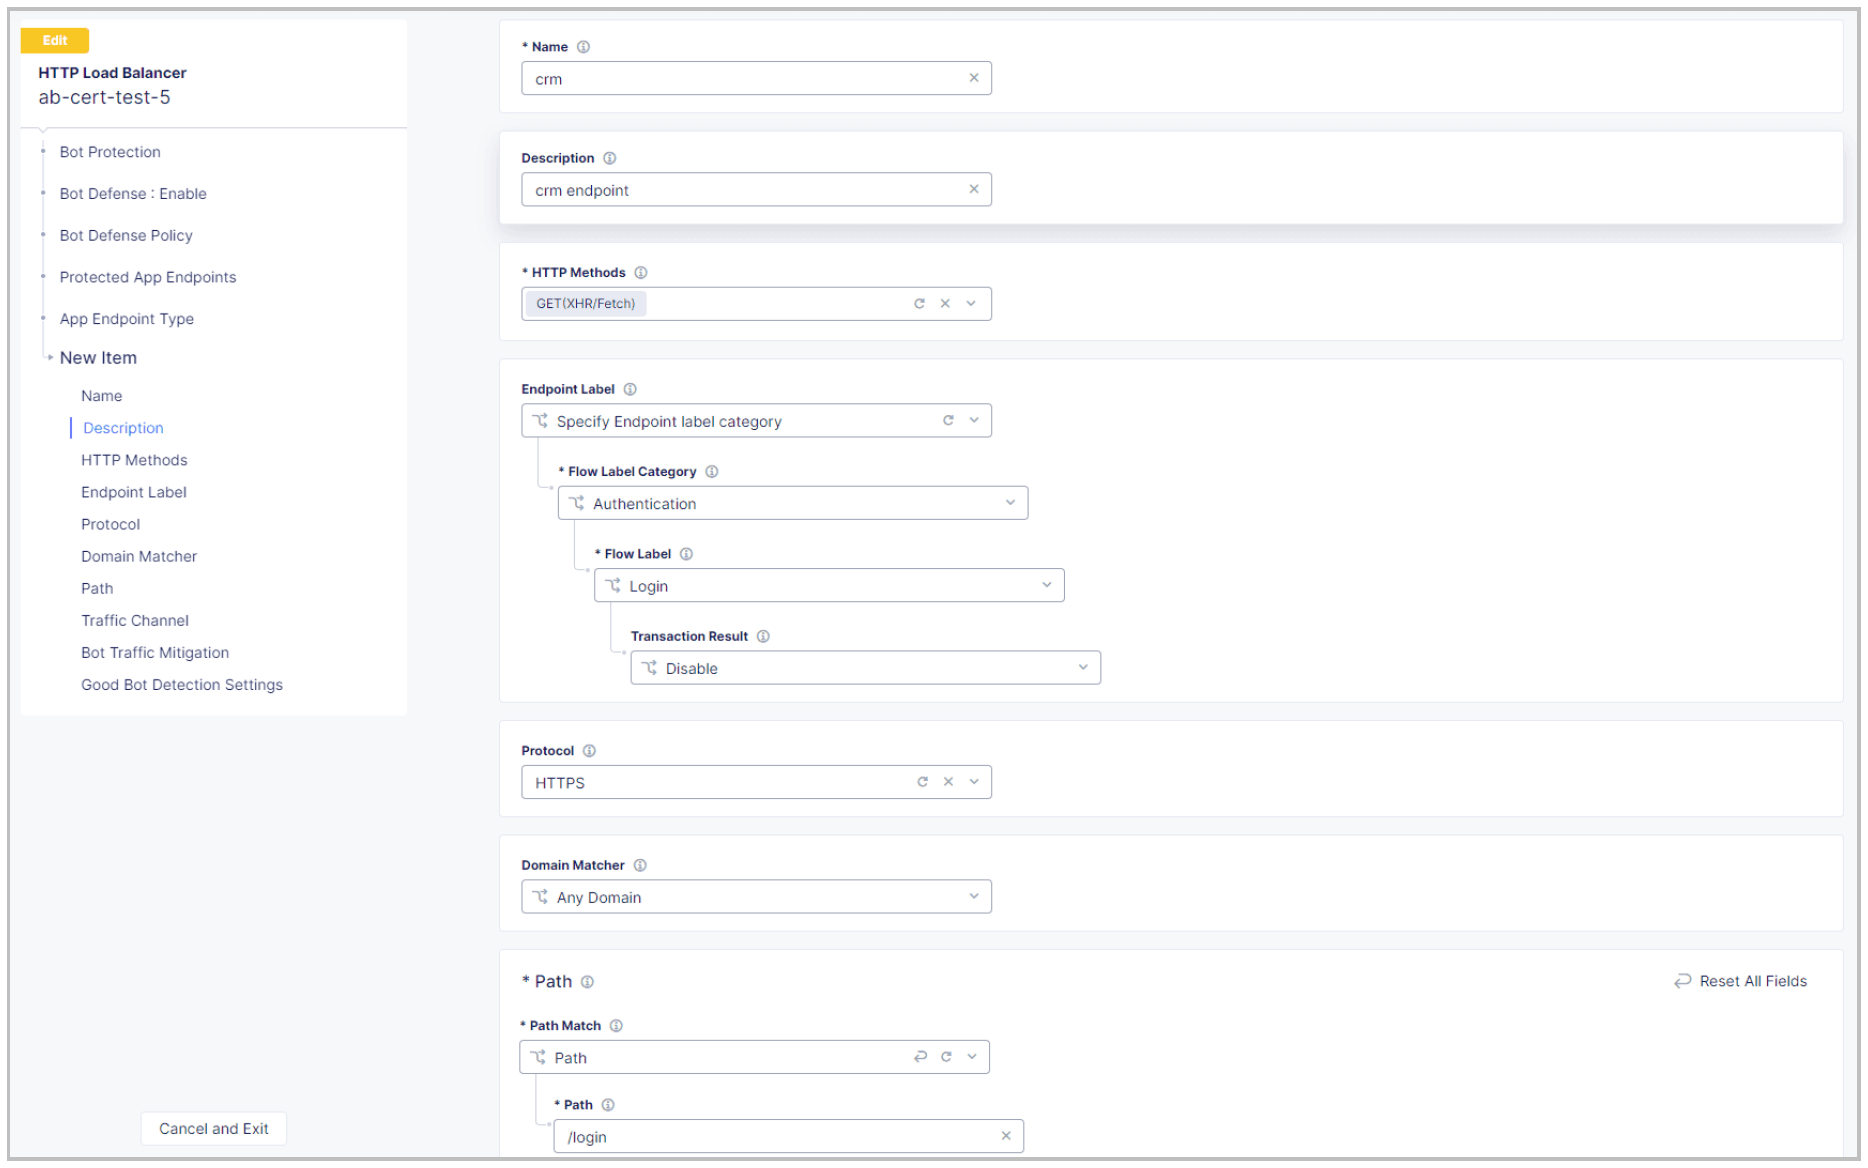Screen dimensions: 1868x1168
Task: Expand the Flow Label Login dropdown
Action: pyautogui.click(x=1046, y=585)
